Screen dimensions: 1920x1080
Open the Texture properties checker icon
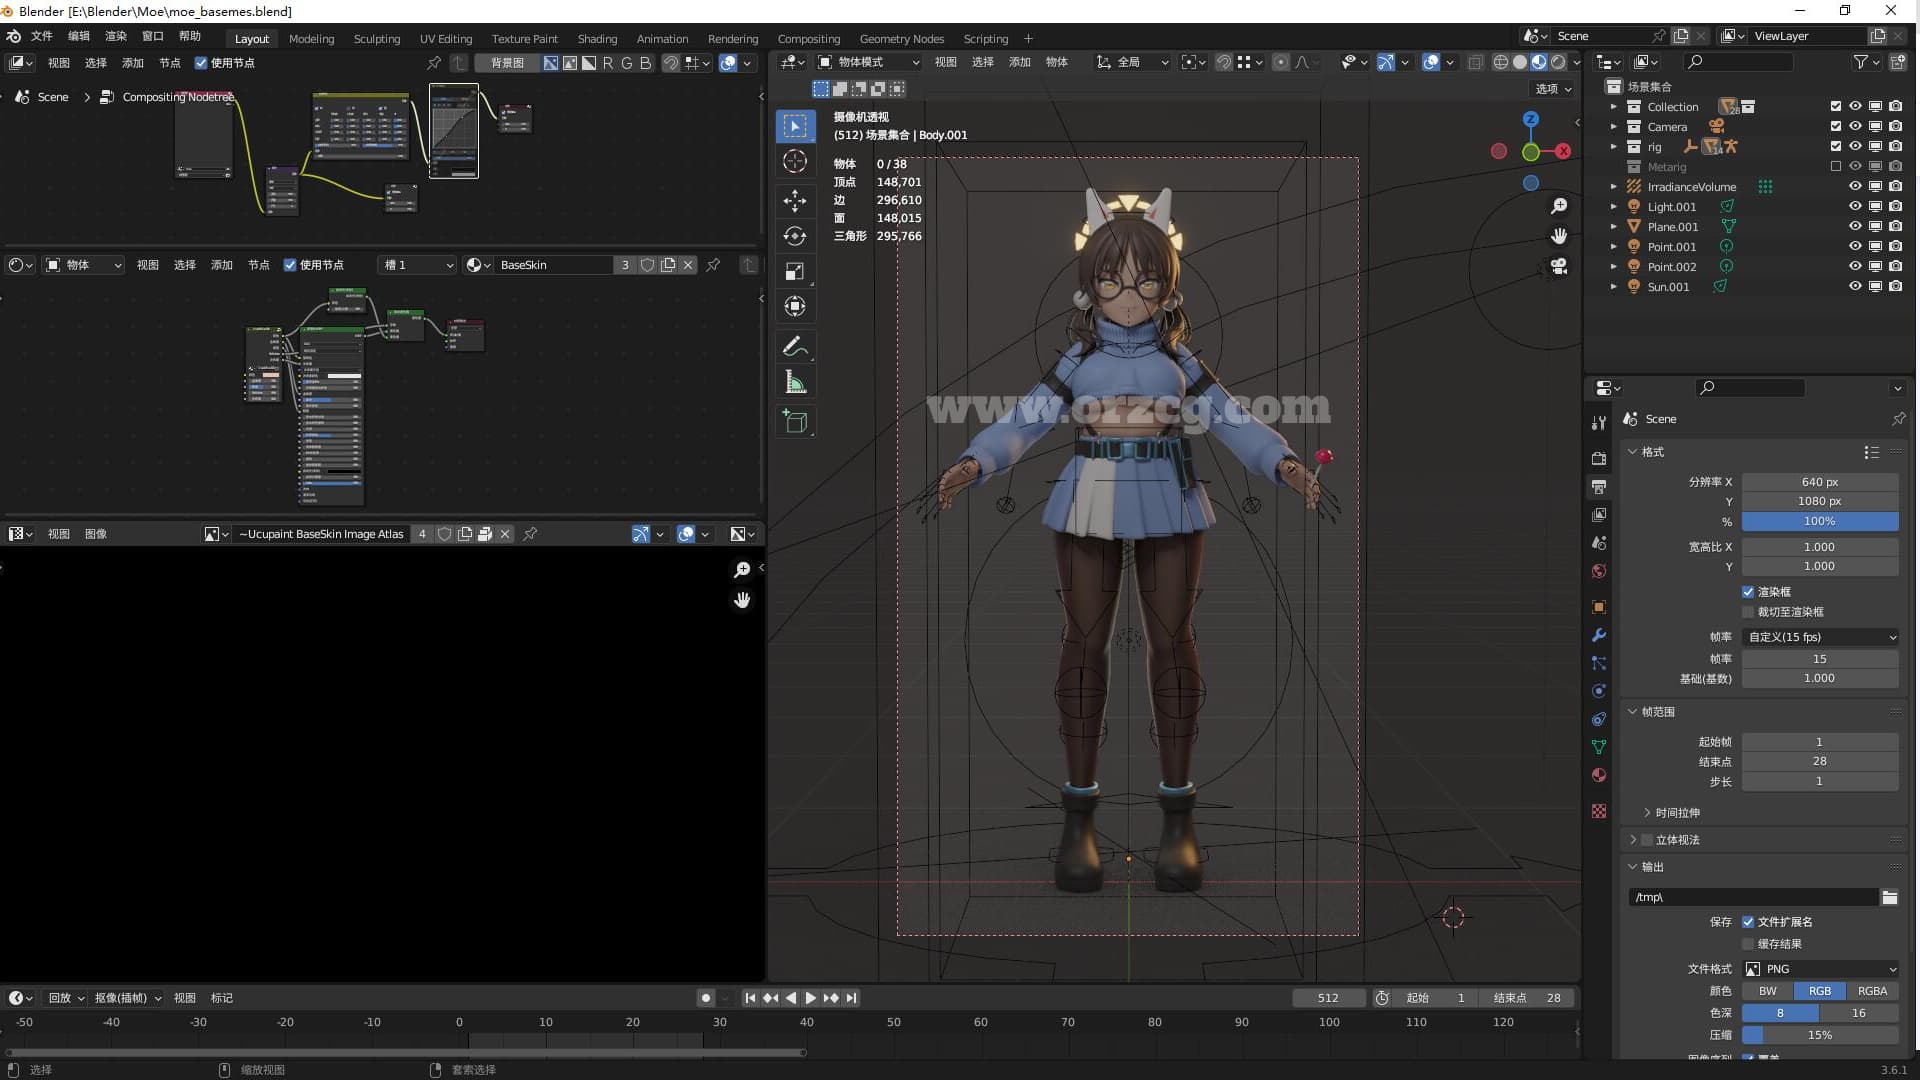pyautogui.click(x=1599, y=811)
